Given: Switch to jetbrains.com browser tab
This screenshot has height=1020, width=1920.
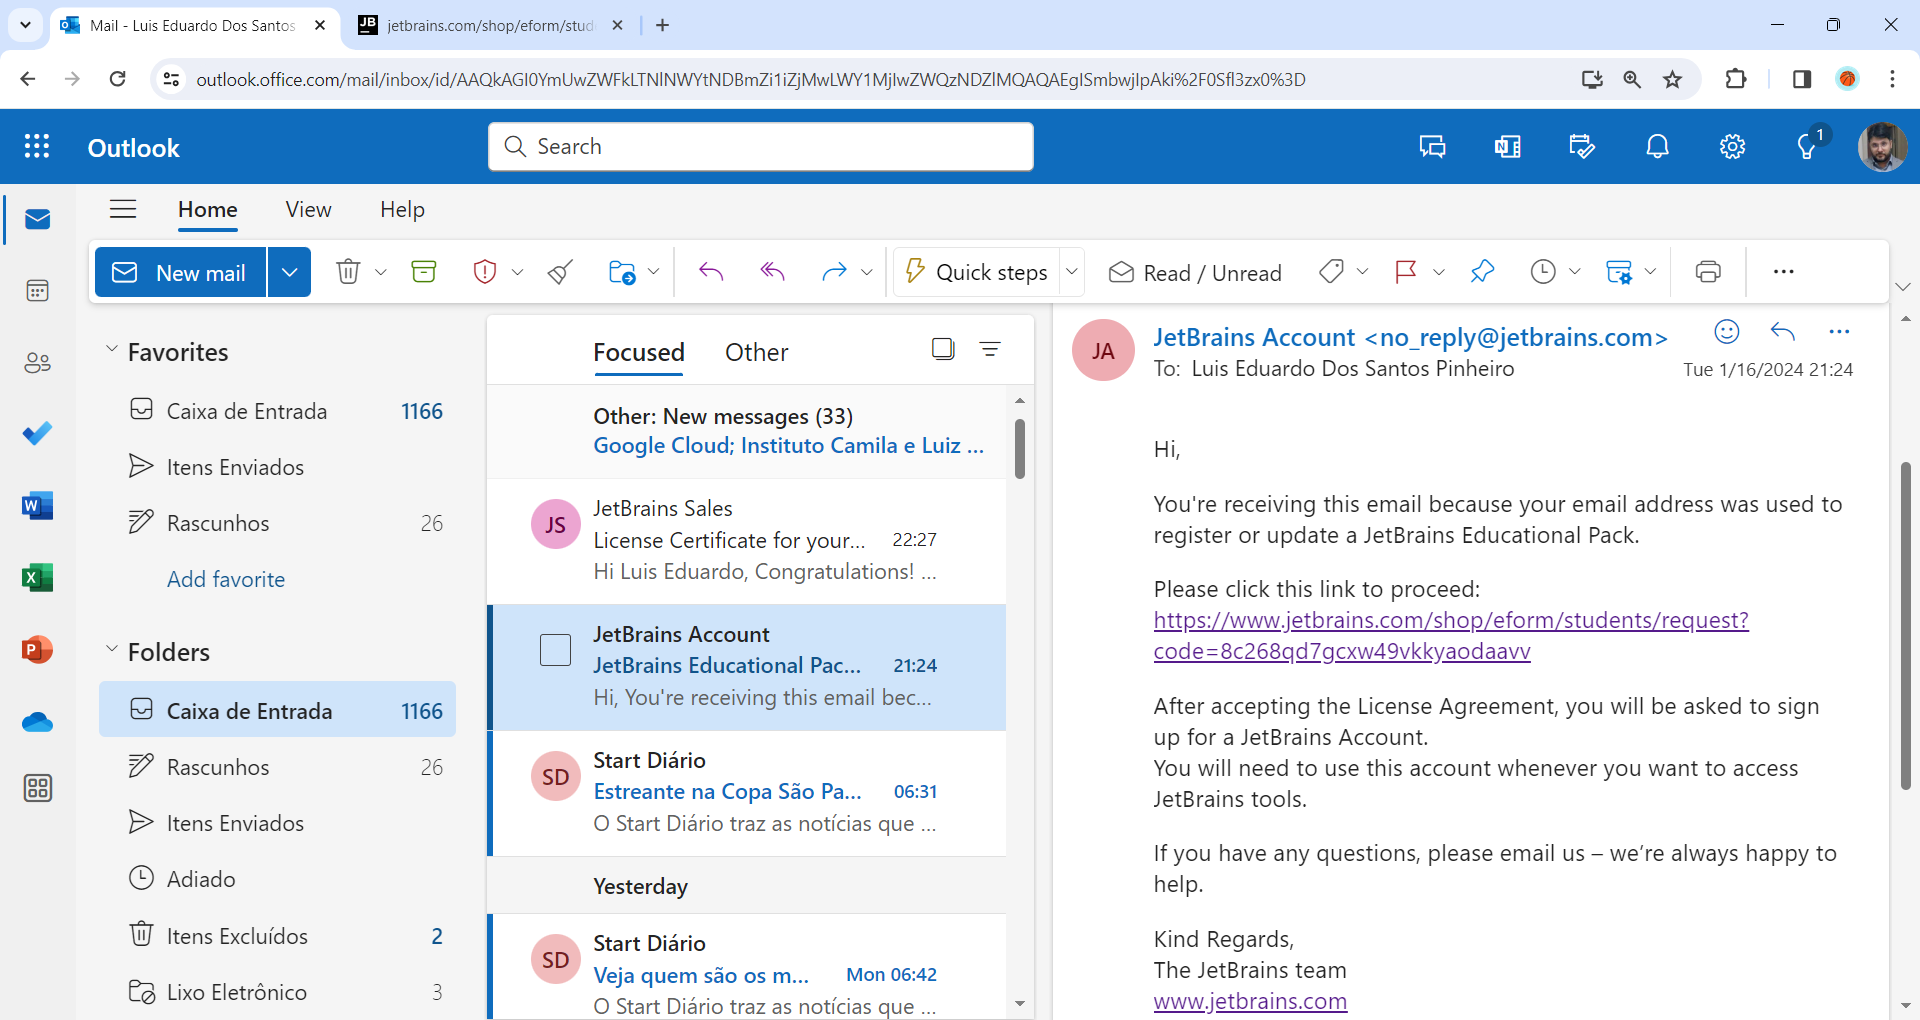Looking at the screenshot, I should (490, 25).
